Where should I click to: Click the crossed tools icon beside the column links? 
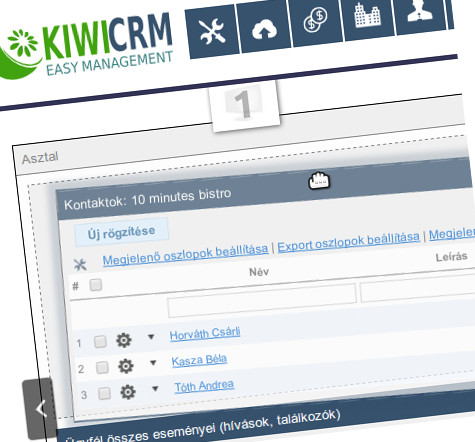click(x=80, y=265)
